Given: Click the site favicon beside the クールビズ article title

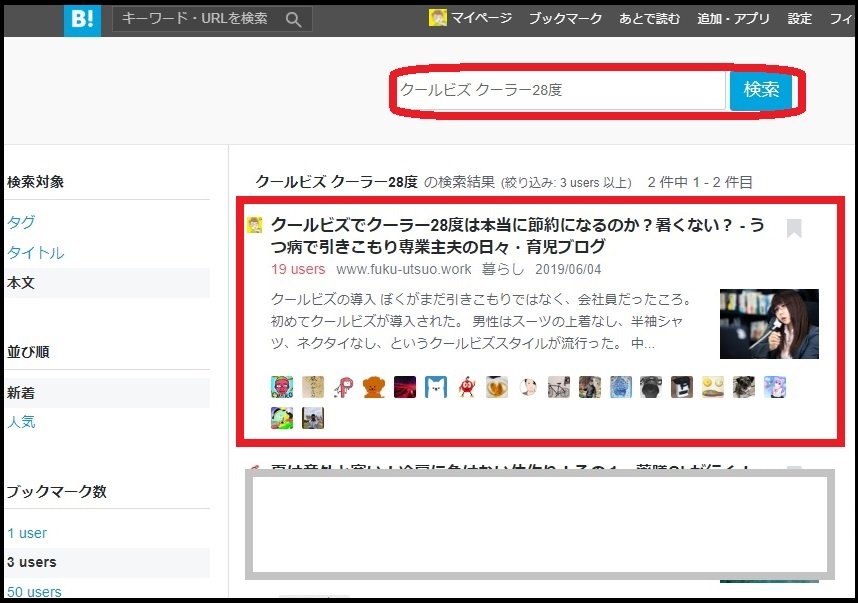Looking at the screenshot, I should click(254, 225).
